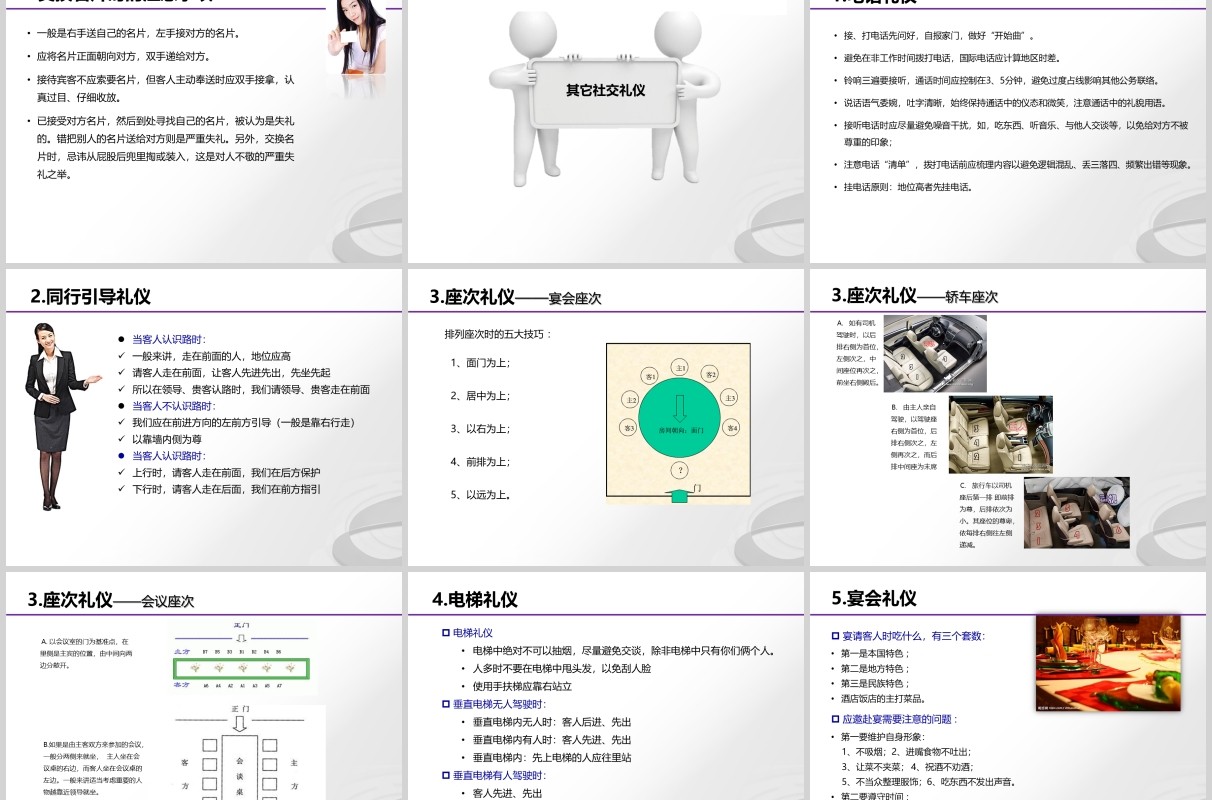This screenshot has height=800, width=1212.
Task: Click the blue '客方' label beside green table
Action: (181, 685)
